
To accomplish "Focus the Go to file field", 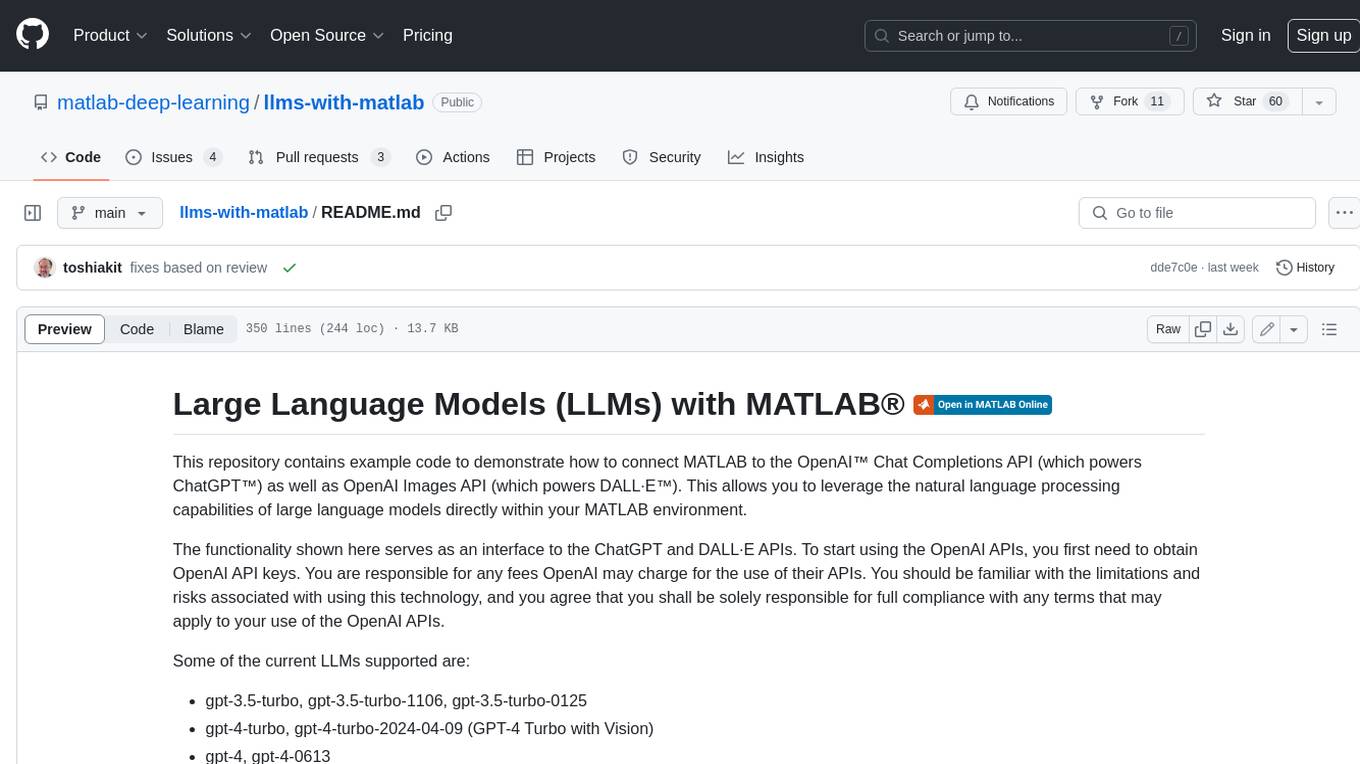I will (1197, 213).
